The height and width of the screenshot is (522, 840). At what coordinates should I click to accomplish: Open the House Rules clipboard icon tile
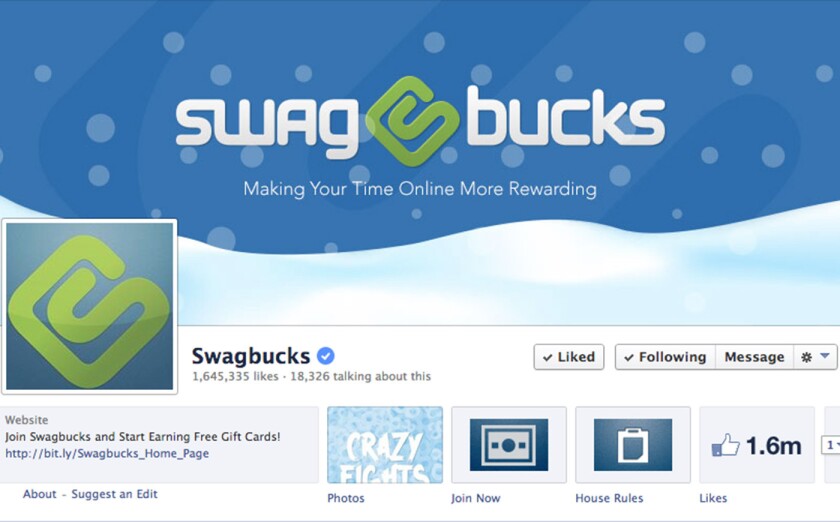click(x=633, y=445)
